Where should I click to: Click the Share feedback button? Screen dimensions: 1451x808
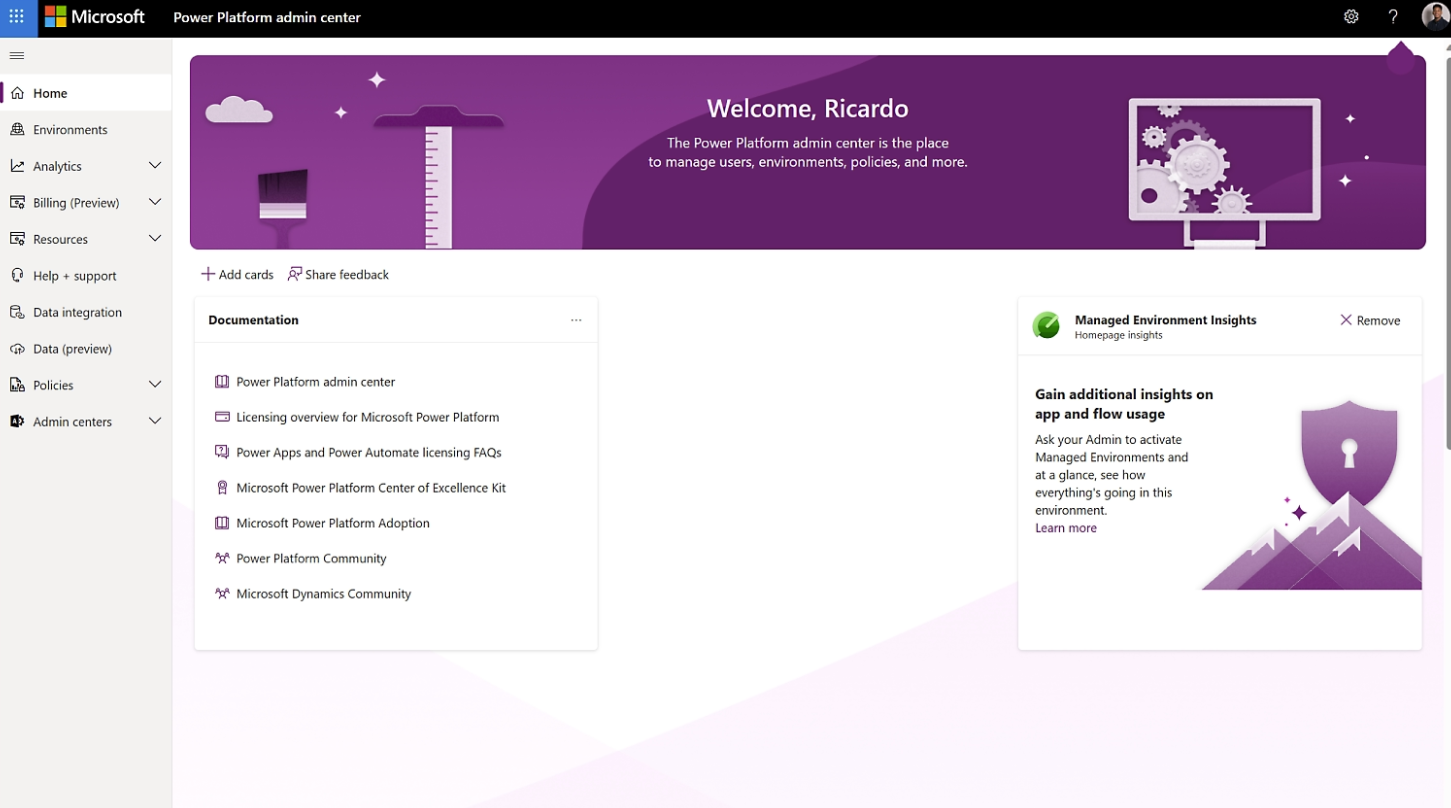[338, 274]
